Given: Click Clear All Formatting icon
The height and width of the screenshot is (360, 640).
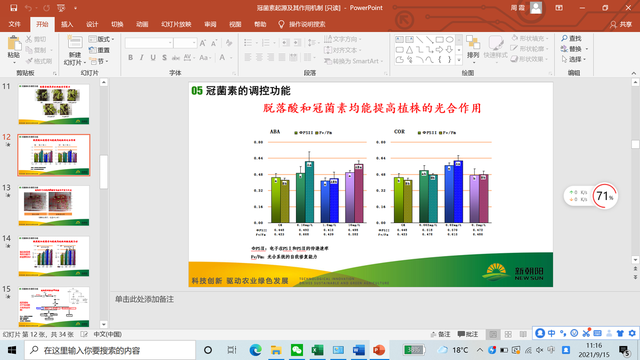Looking at the screenshot, I should pos(229,43).
